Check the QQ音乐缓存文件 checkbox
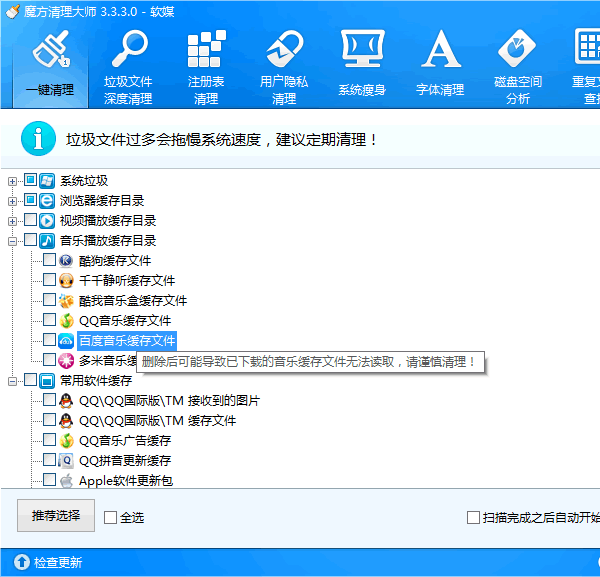The width and height of the screenshot is (600, 577). (x=49, y=320)
